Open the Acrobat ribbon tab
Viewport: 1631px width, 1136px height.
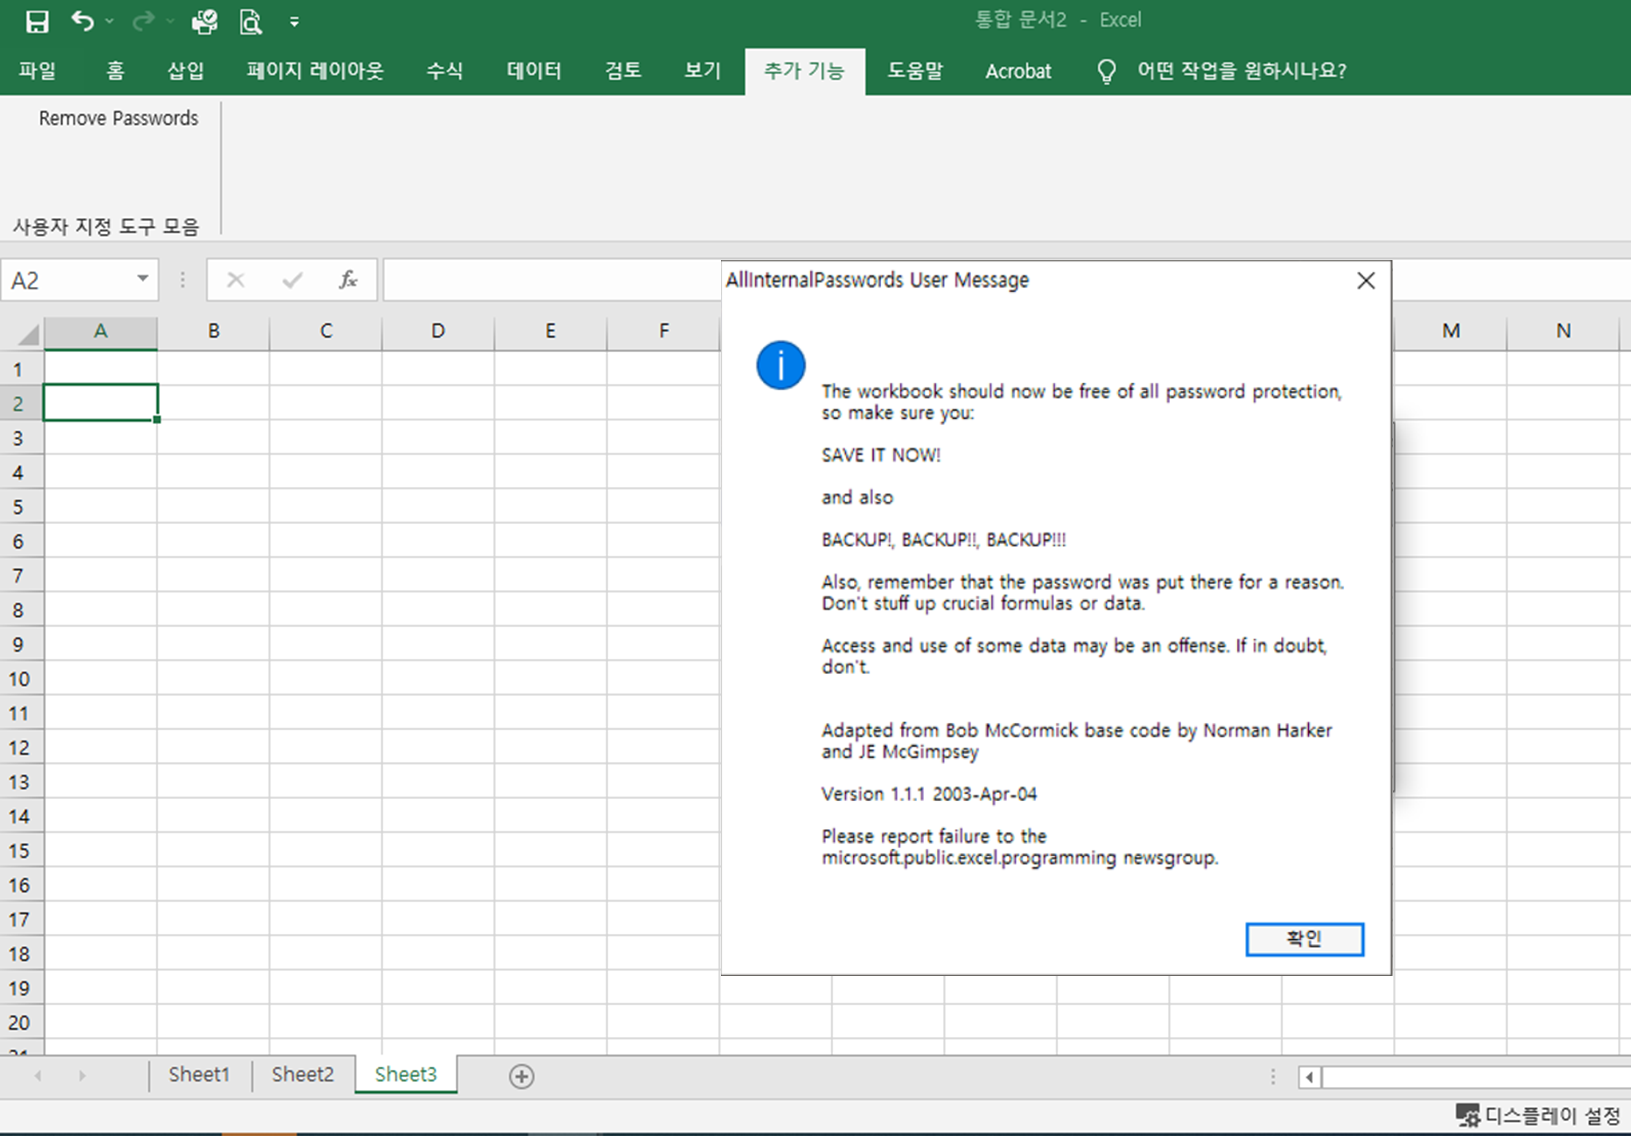(1018, 71)
